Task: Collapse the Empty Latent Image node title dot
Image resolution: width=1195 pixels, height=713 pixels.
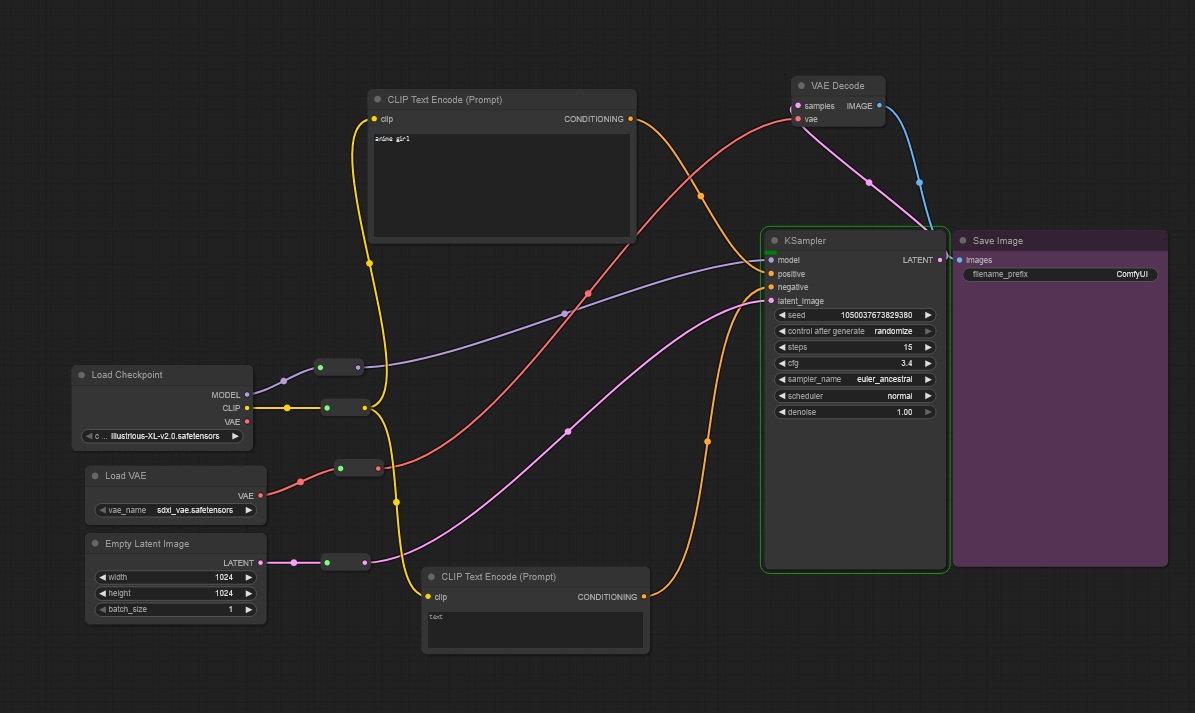Action: point(95,544)
